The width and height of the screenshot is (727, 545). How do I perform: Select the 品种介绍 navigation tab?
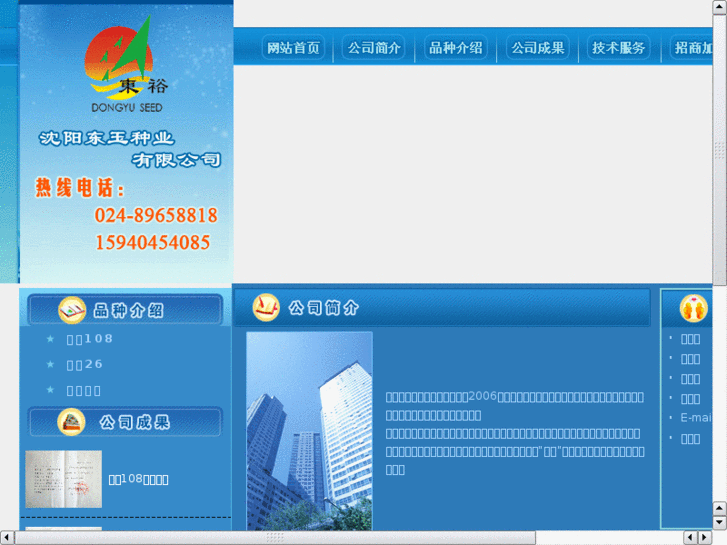(455, 47)
